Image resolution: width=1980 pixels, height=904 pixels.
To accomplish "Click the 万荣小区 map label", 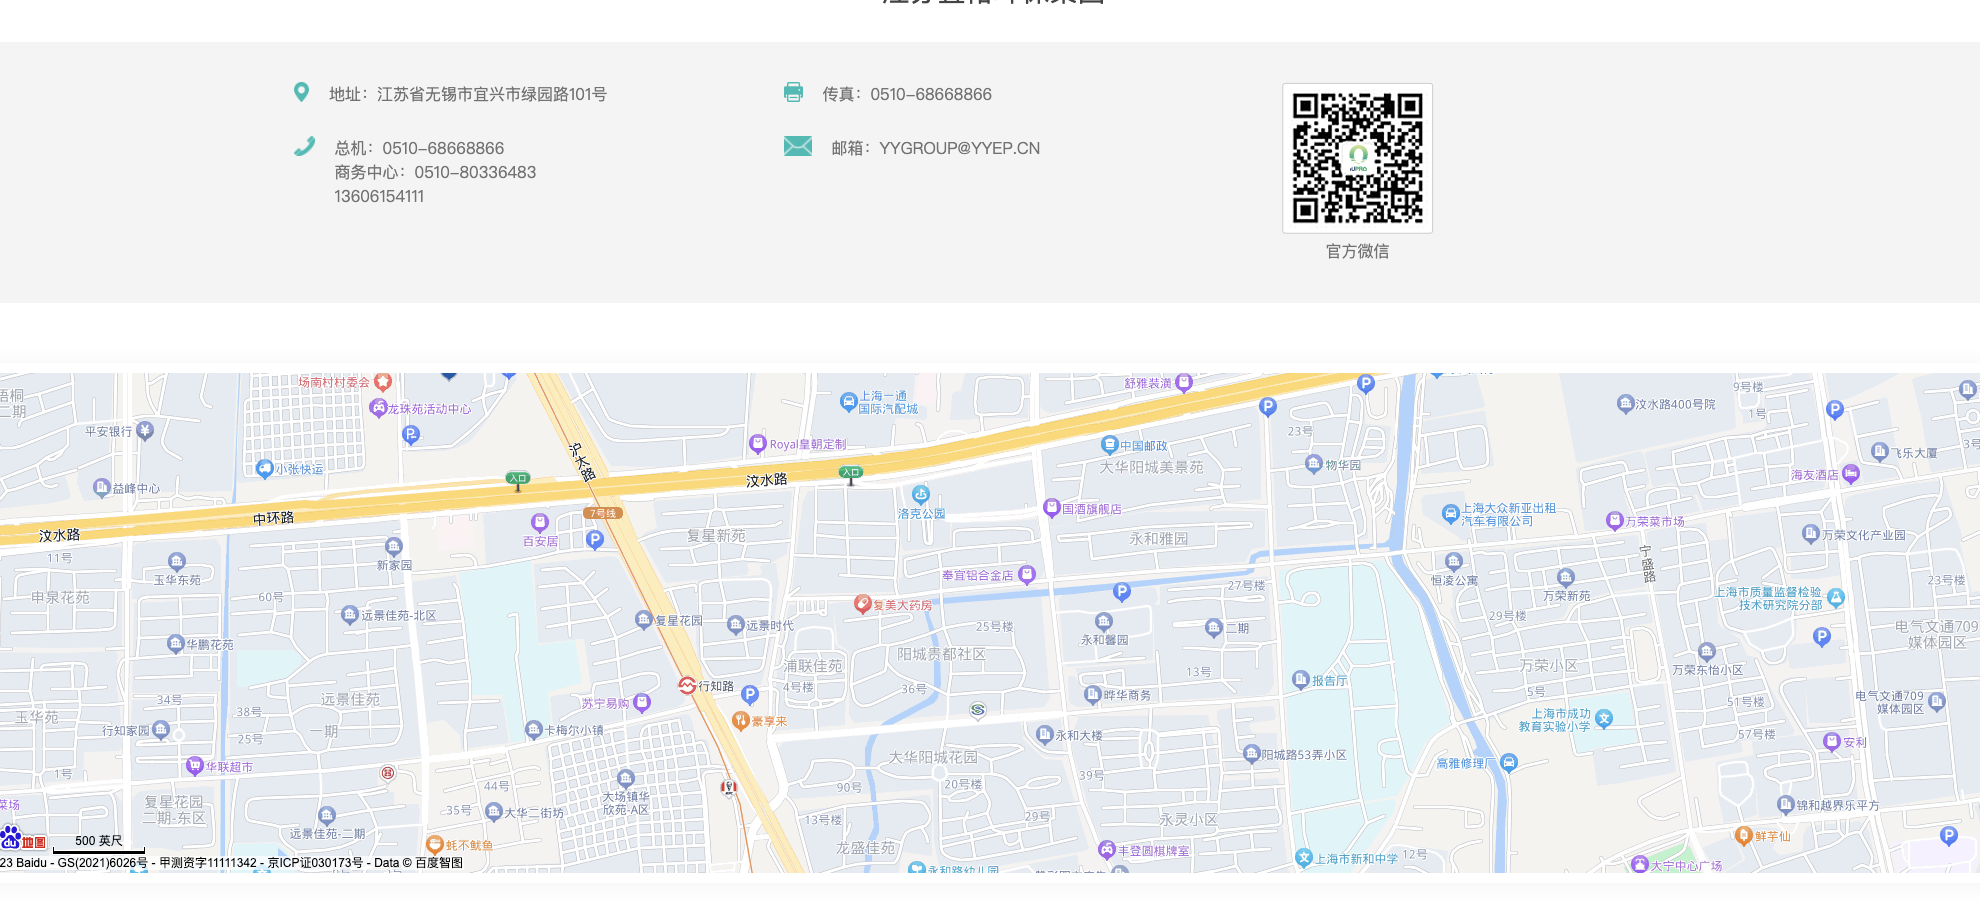I will 1549,665.
